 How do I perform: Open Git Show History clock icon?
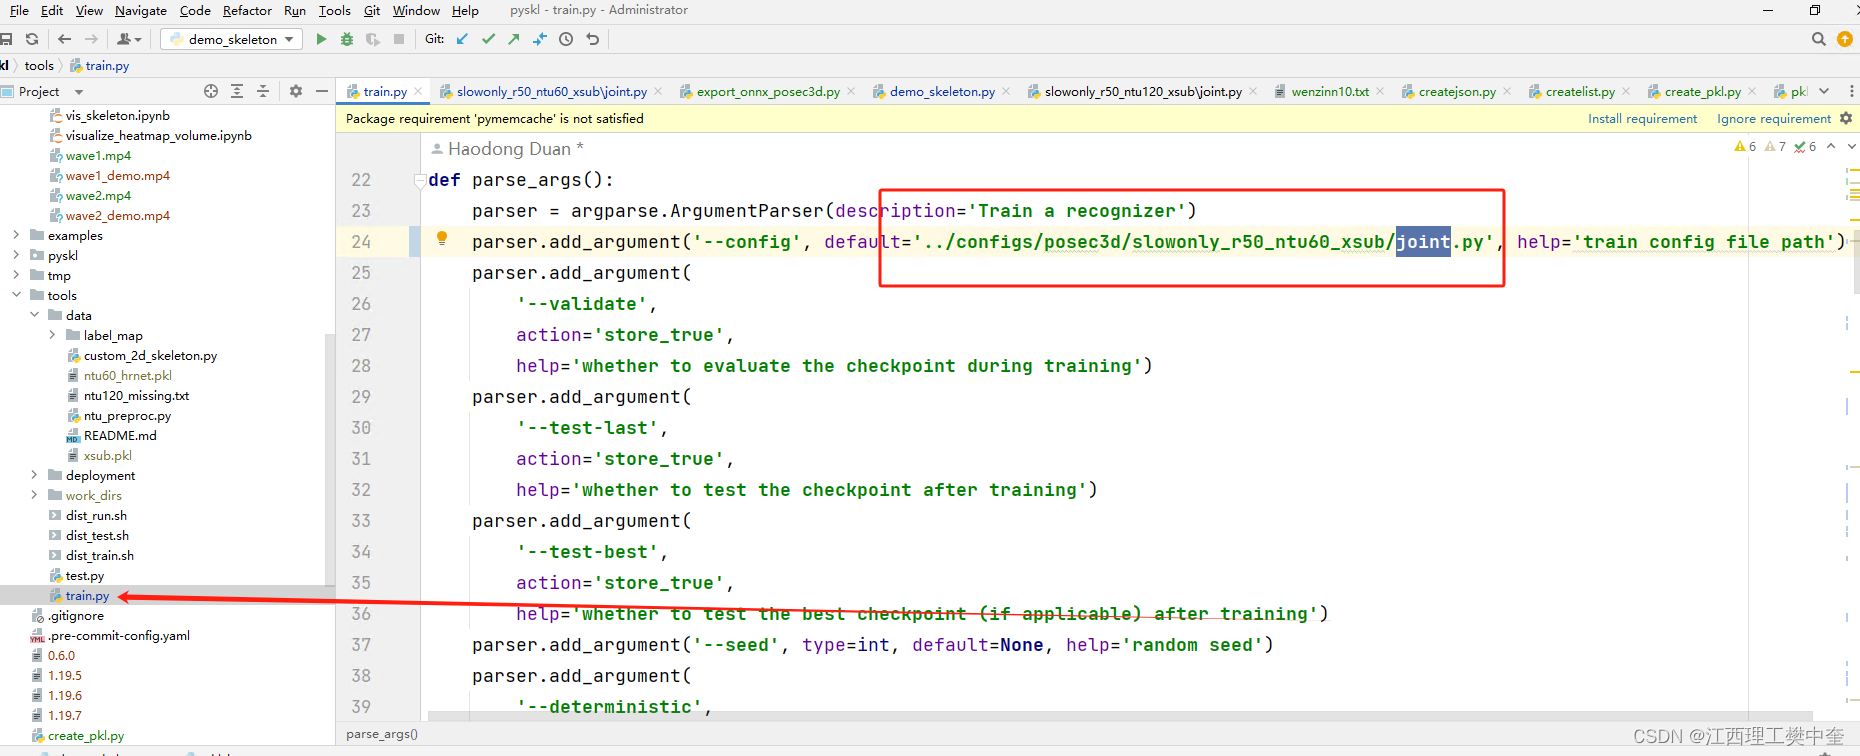pyautogui.click(x=566, y=39)
